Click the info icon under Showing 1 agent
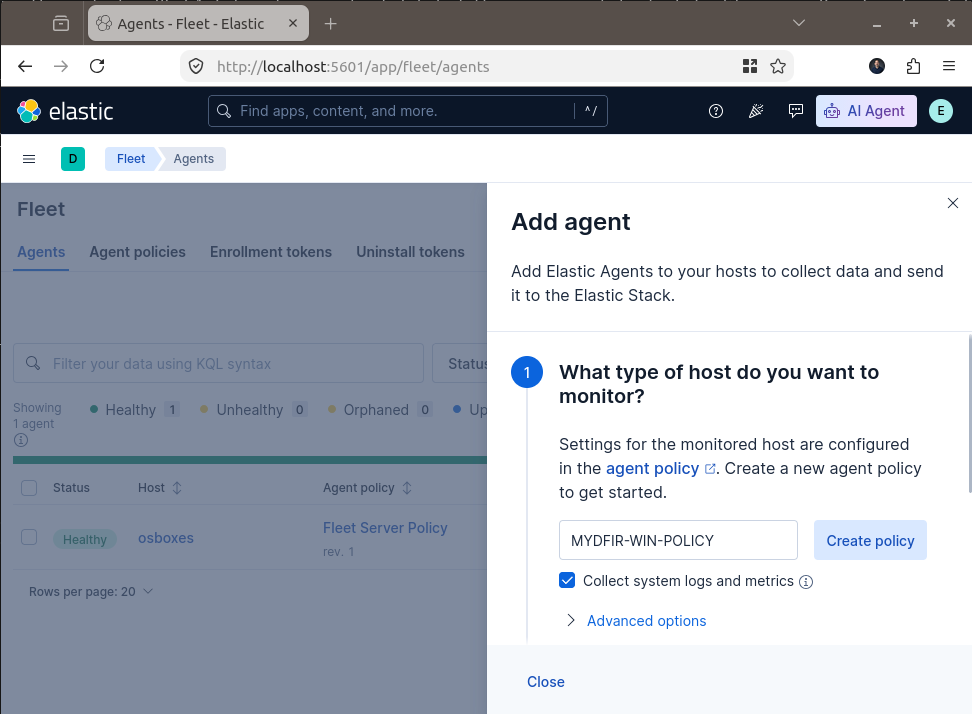The width and height of the screenshot is (972, 714). click(x=21, y=440)
